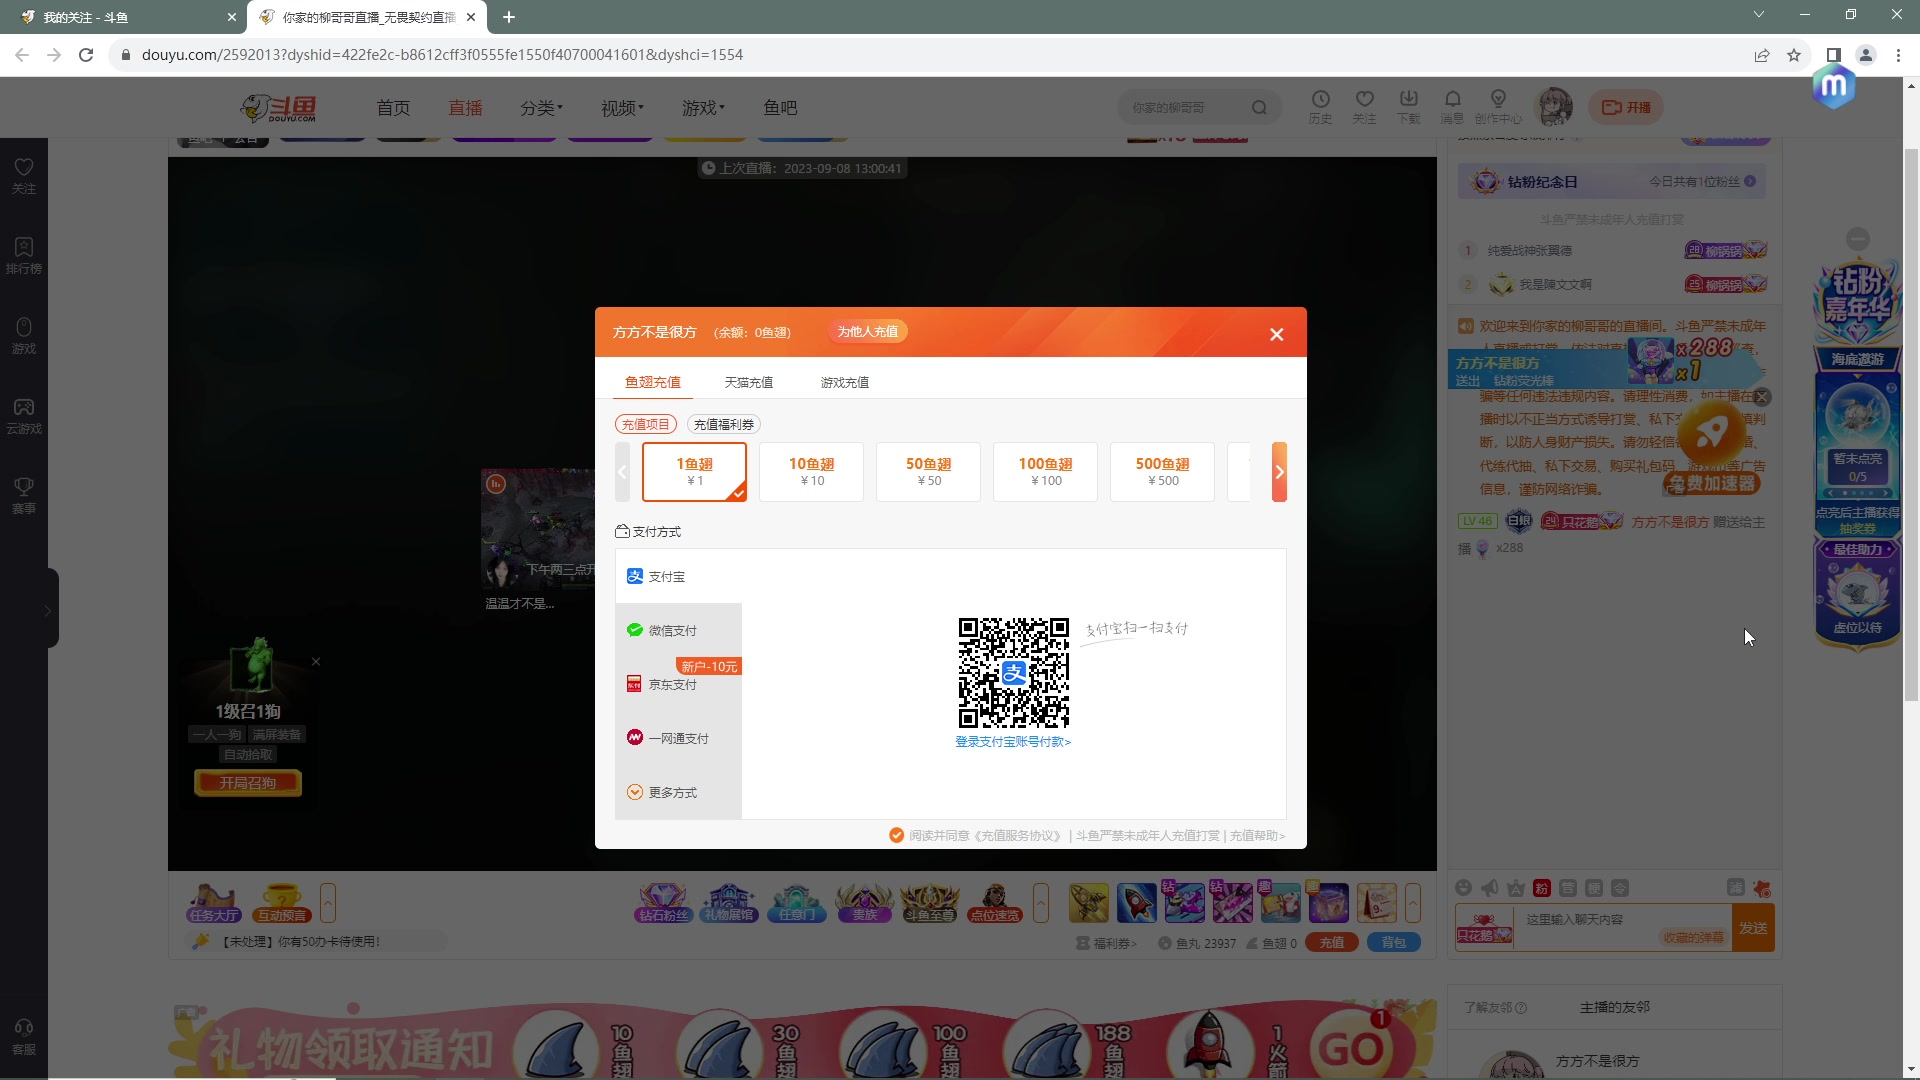Screen dimensions: 1920x1080
Task: Open the 关注 heart icon in header
Action: (x=1364, y=106)
